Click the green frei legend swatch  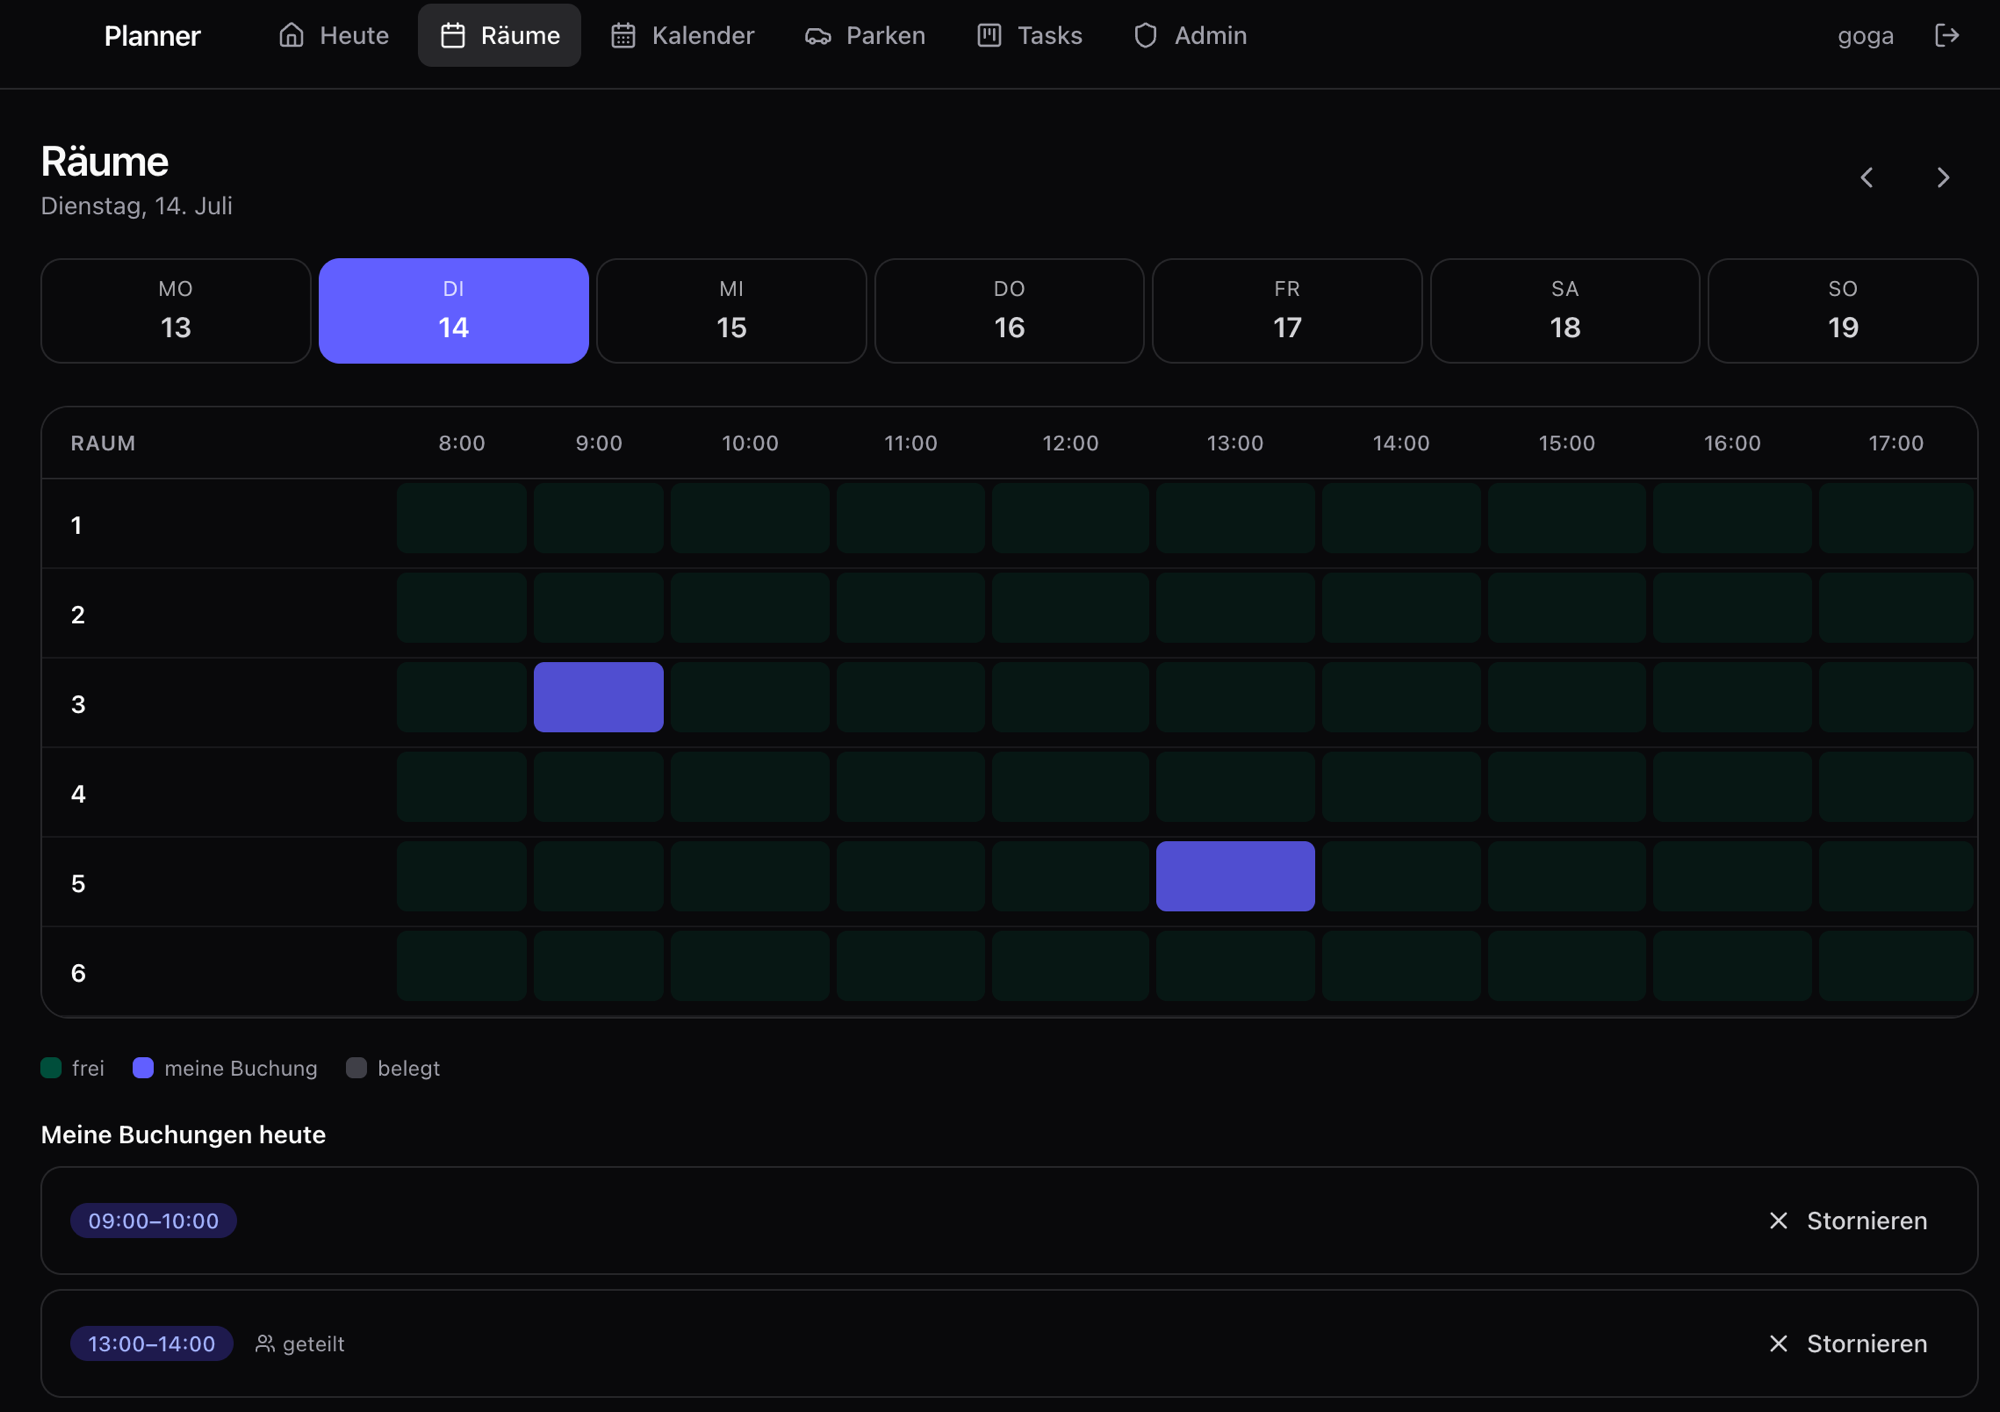pyautogui.click(x=51, y=1068)
